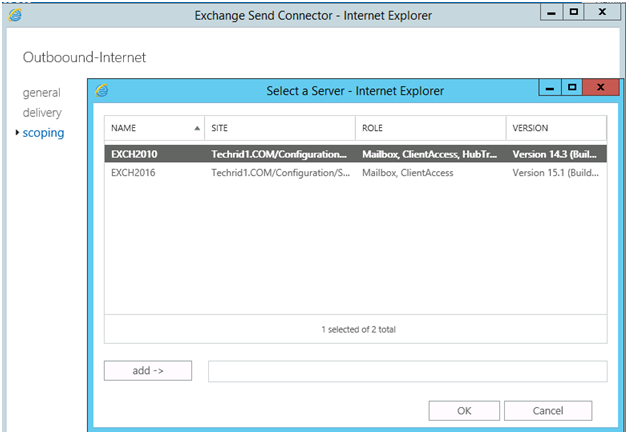Open the general tab
Image resolution: width=628 pixels, height=434 pixels.
point(42,92)
